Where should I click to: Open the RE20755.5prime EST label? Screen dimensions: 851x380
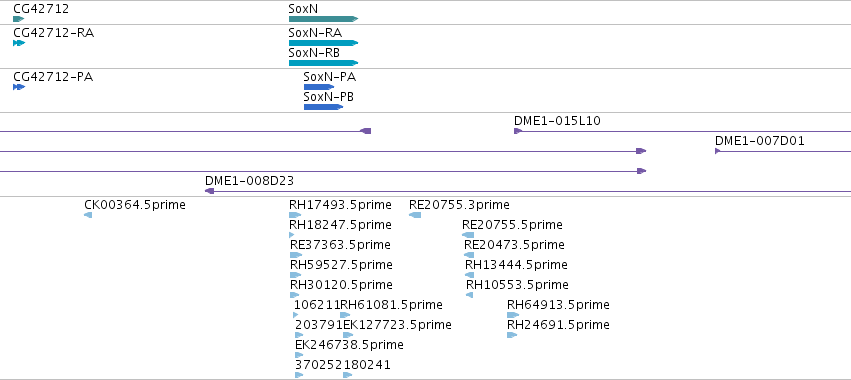[x=512, y=225]
